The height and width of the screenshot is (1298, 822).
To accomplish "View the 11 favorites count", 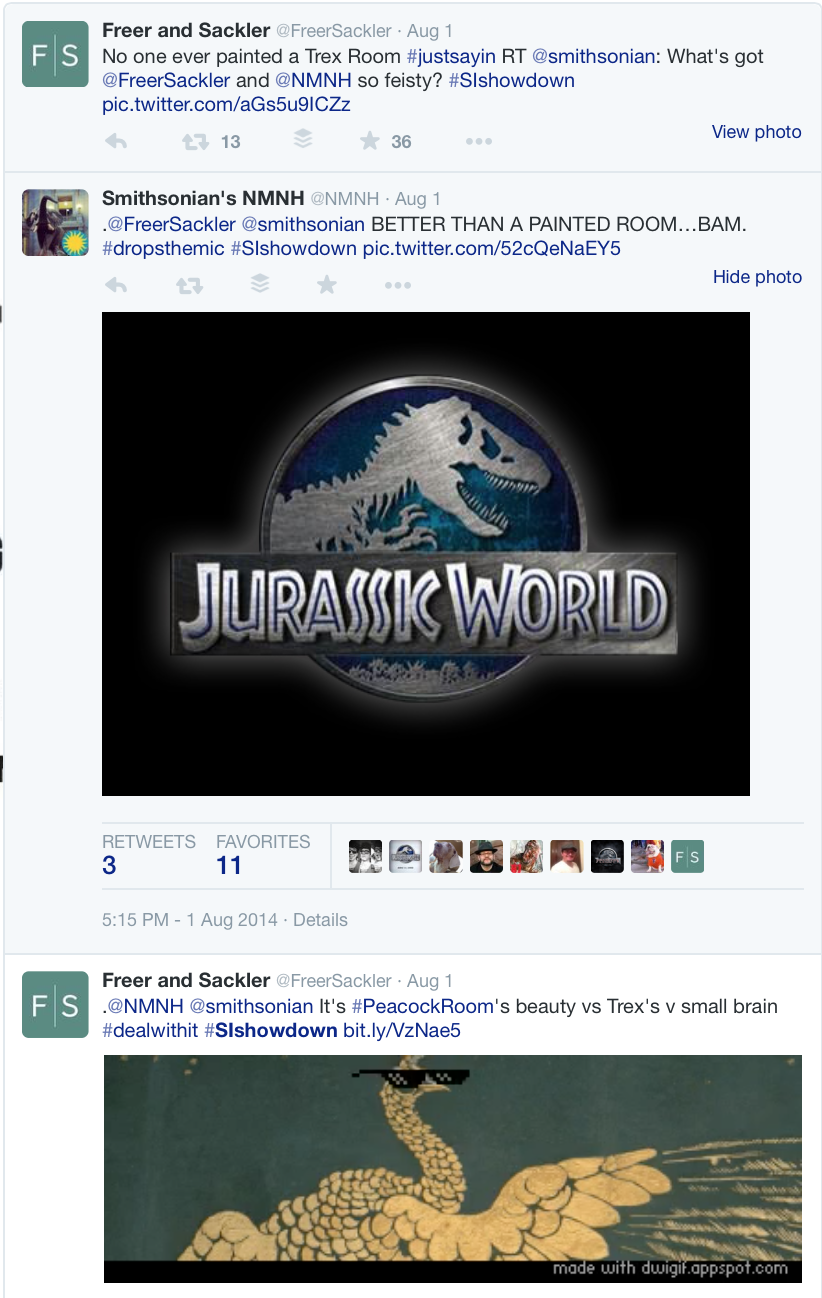I will click(x=229, y=866).
